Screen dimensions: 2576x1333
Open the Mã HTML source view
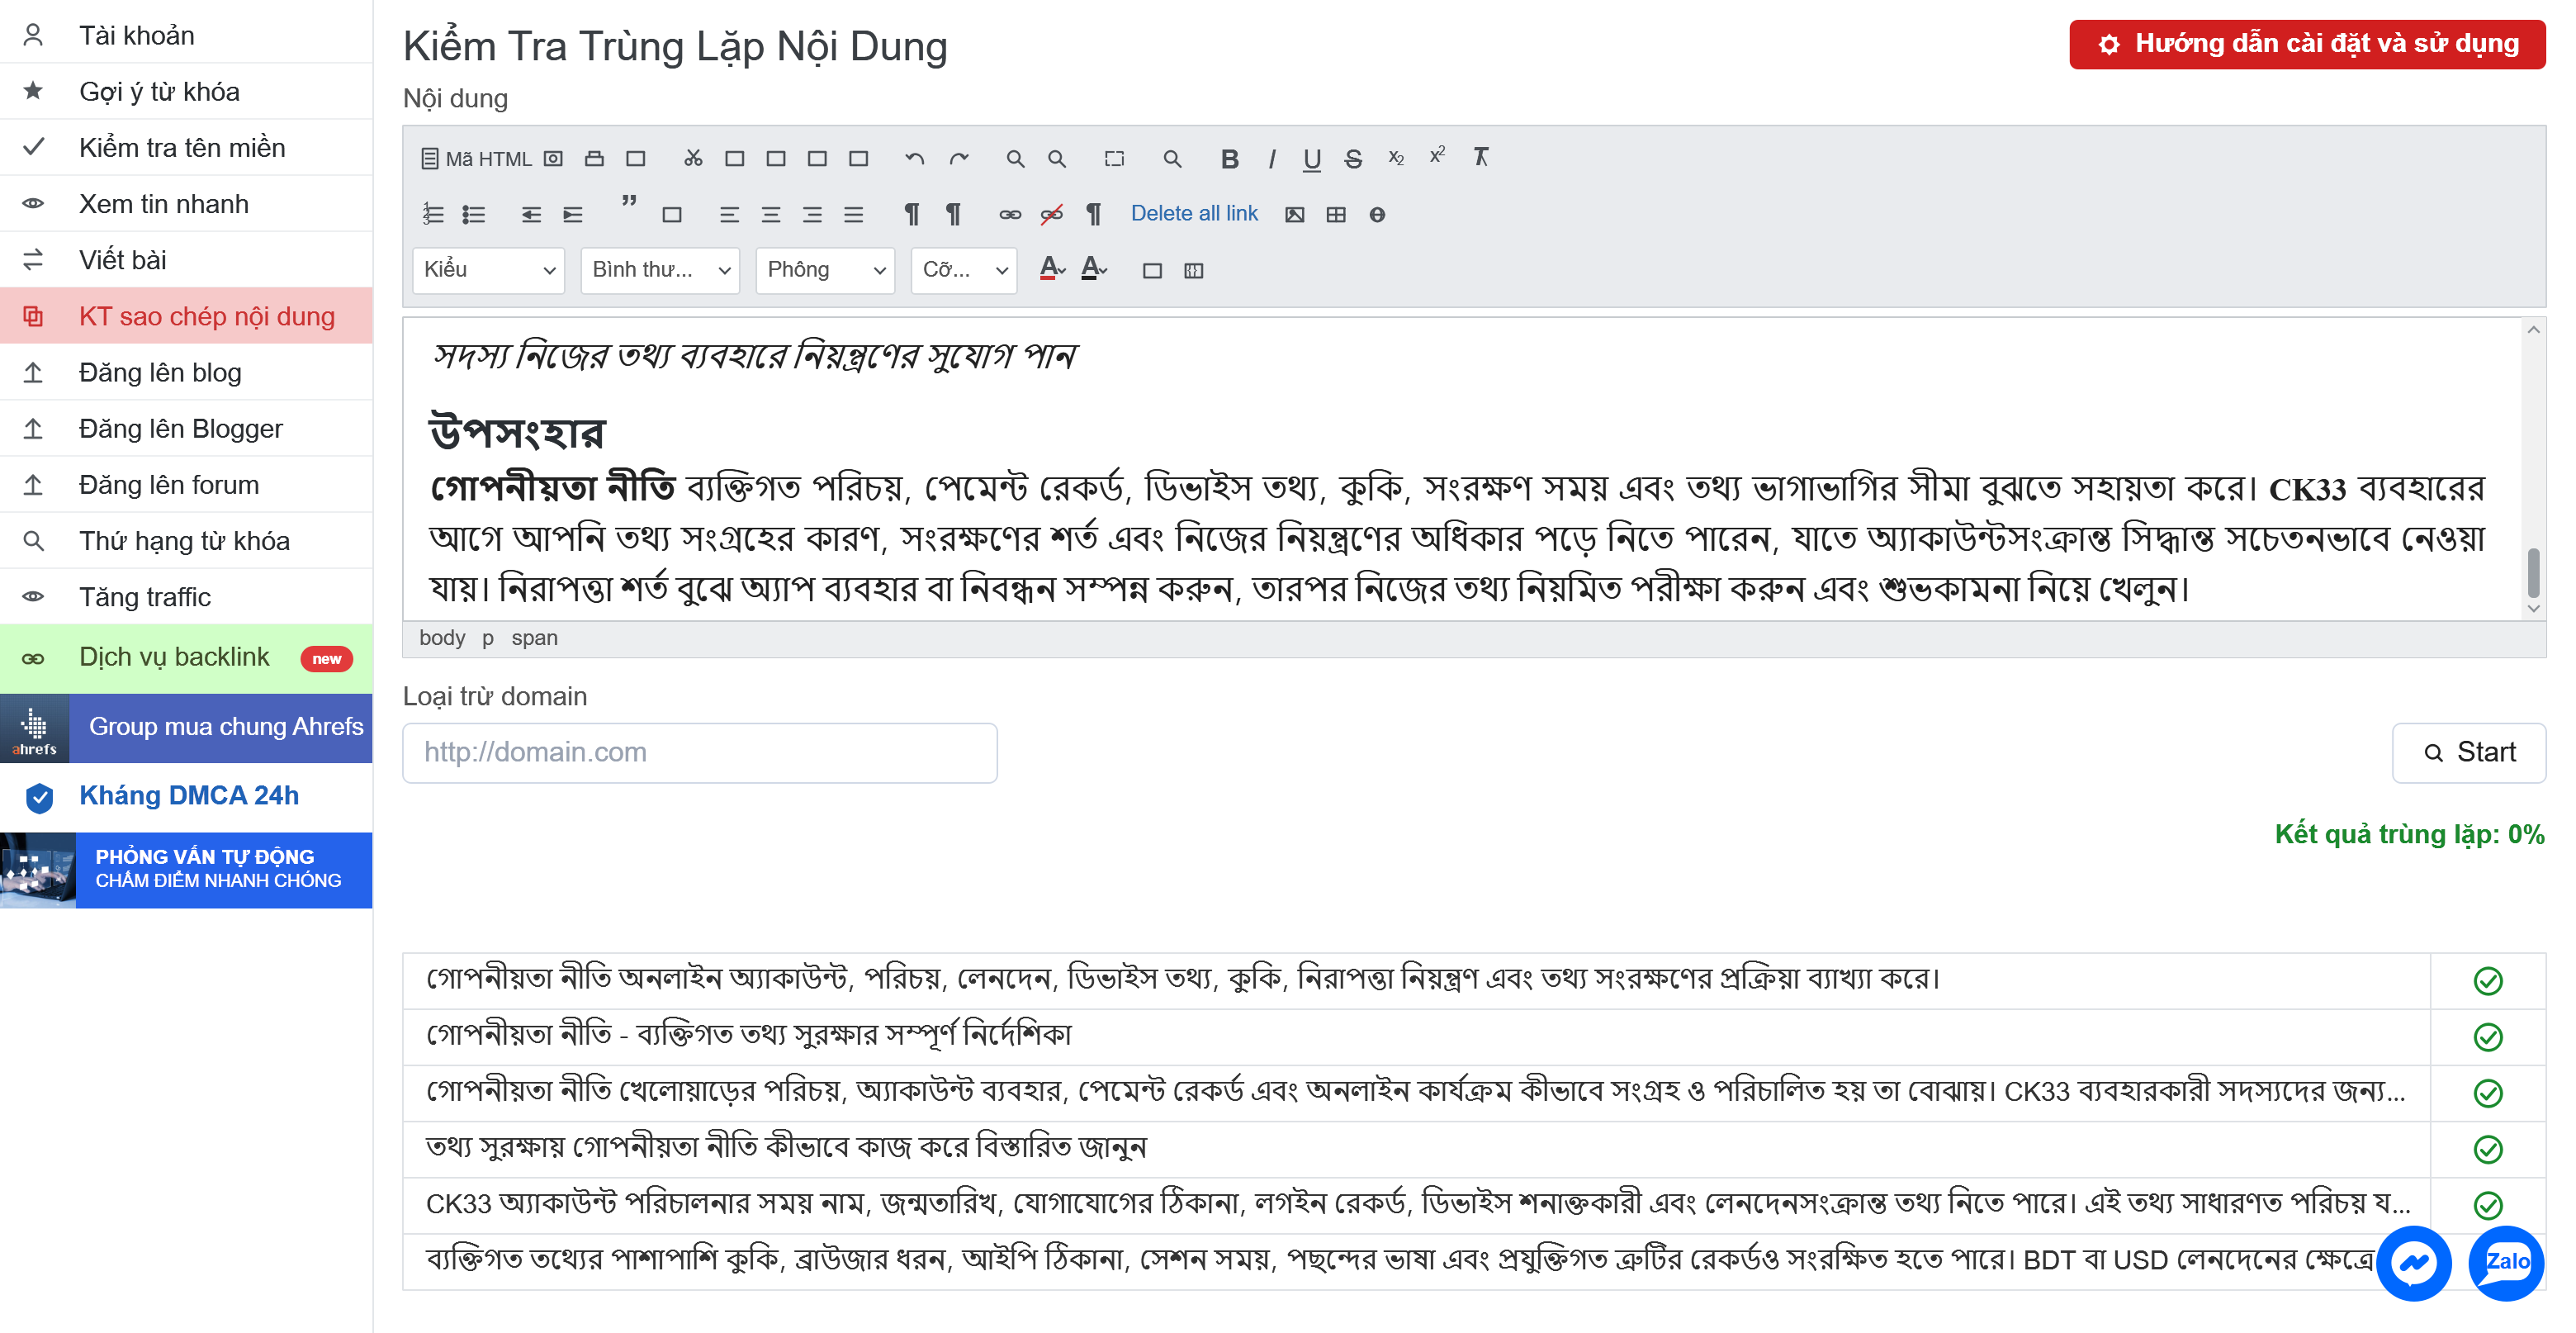pos(476,158)
